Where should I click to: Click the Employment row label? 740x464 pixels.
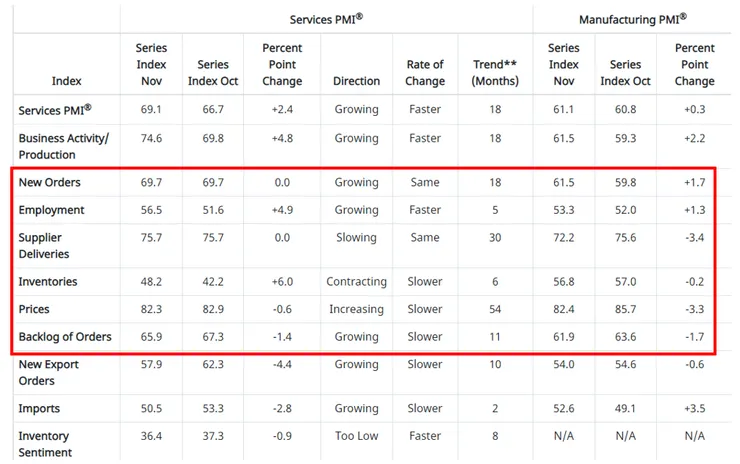pos(51,210)
